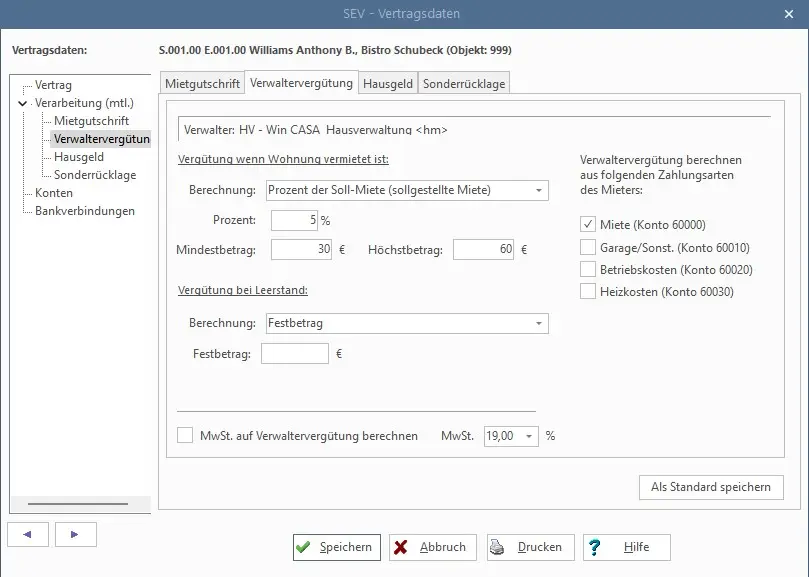809x577 pixels.
Task: Collapse the Verarbeitung (mtl.) tree node
Action: [x=22, y=103]
